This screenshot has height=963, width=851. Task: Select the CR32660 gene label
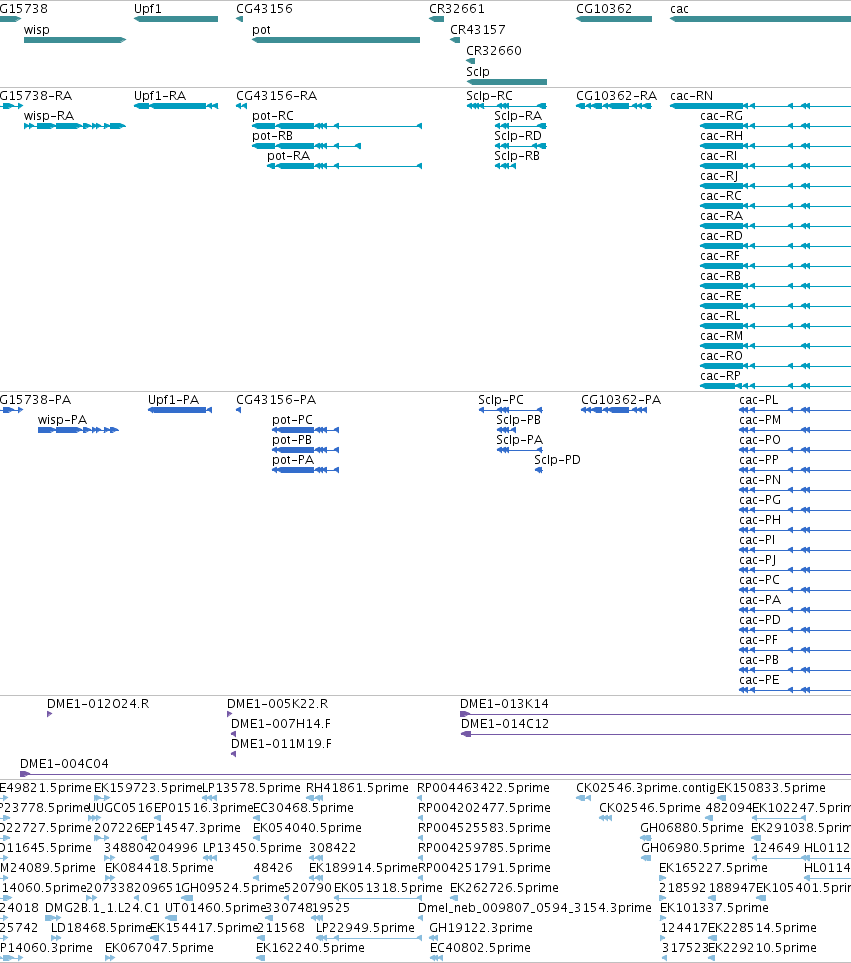coord(494,50)
